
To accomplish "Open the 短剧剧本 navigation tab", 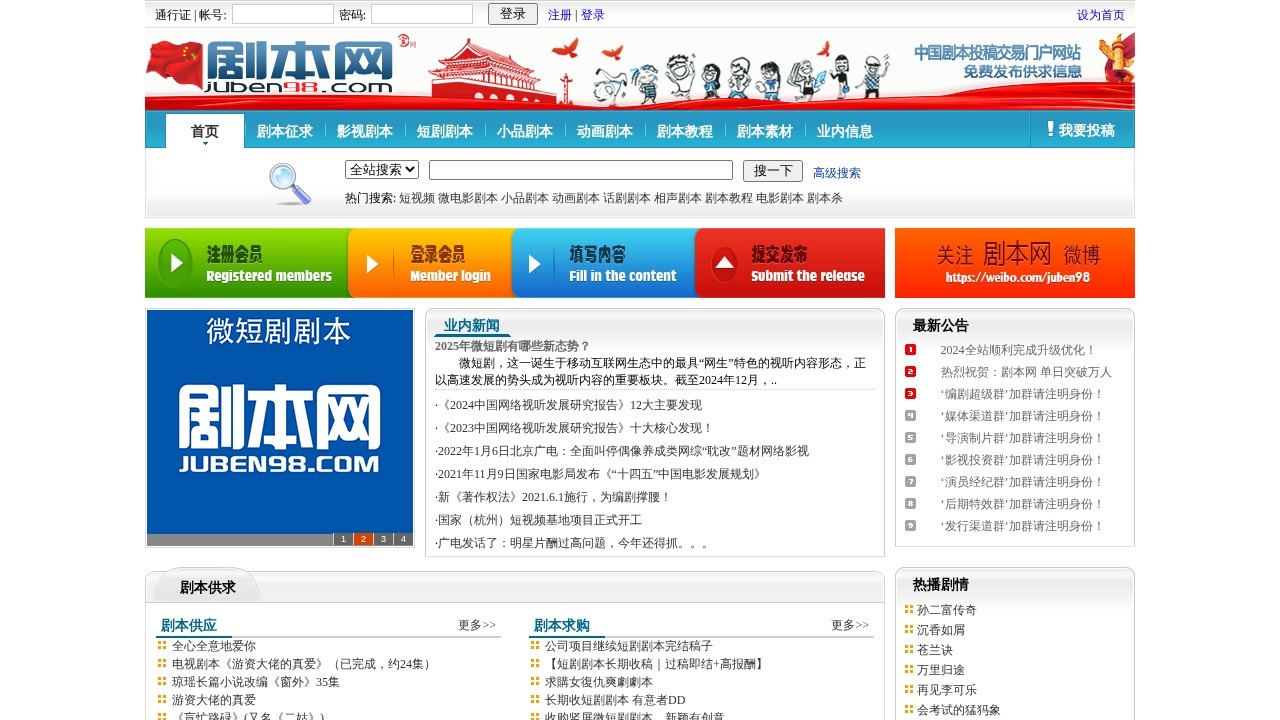I will [x=444, y=130].
